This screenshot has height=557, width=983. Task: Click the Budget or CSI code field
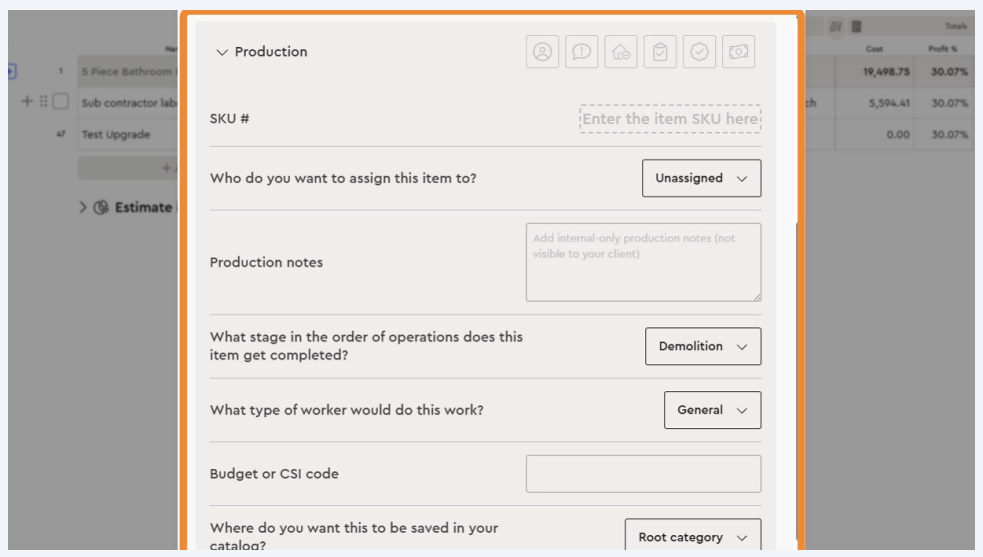click(643, 474)
